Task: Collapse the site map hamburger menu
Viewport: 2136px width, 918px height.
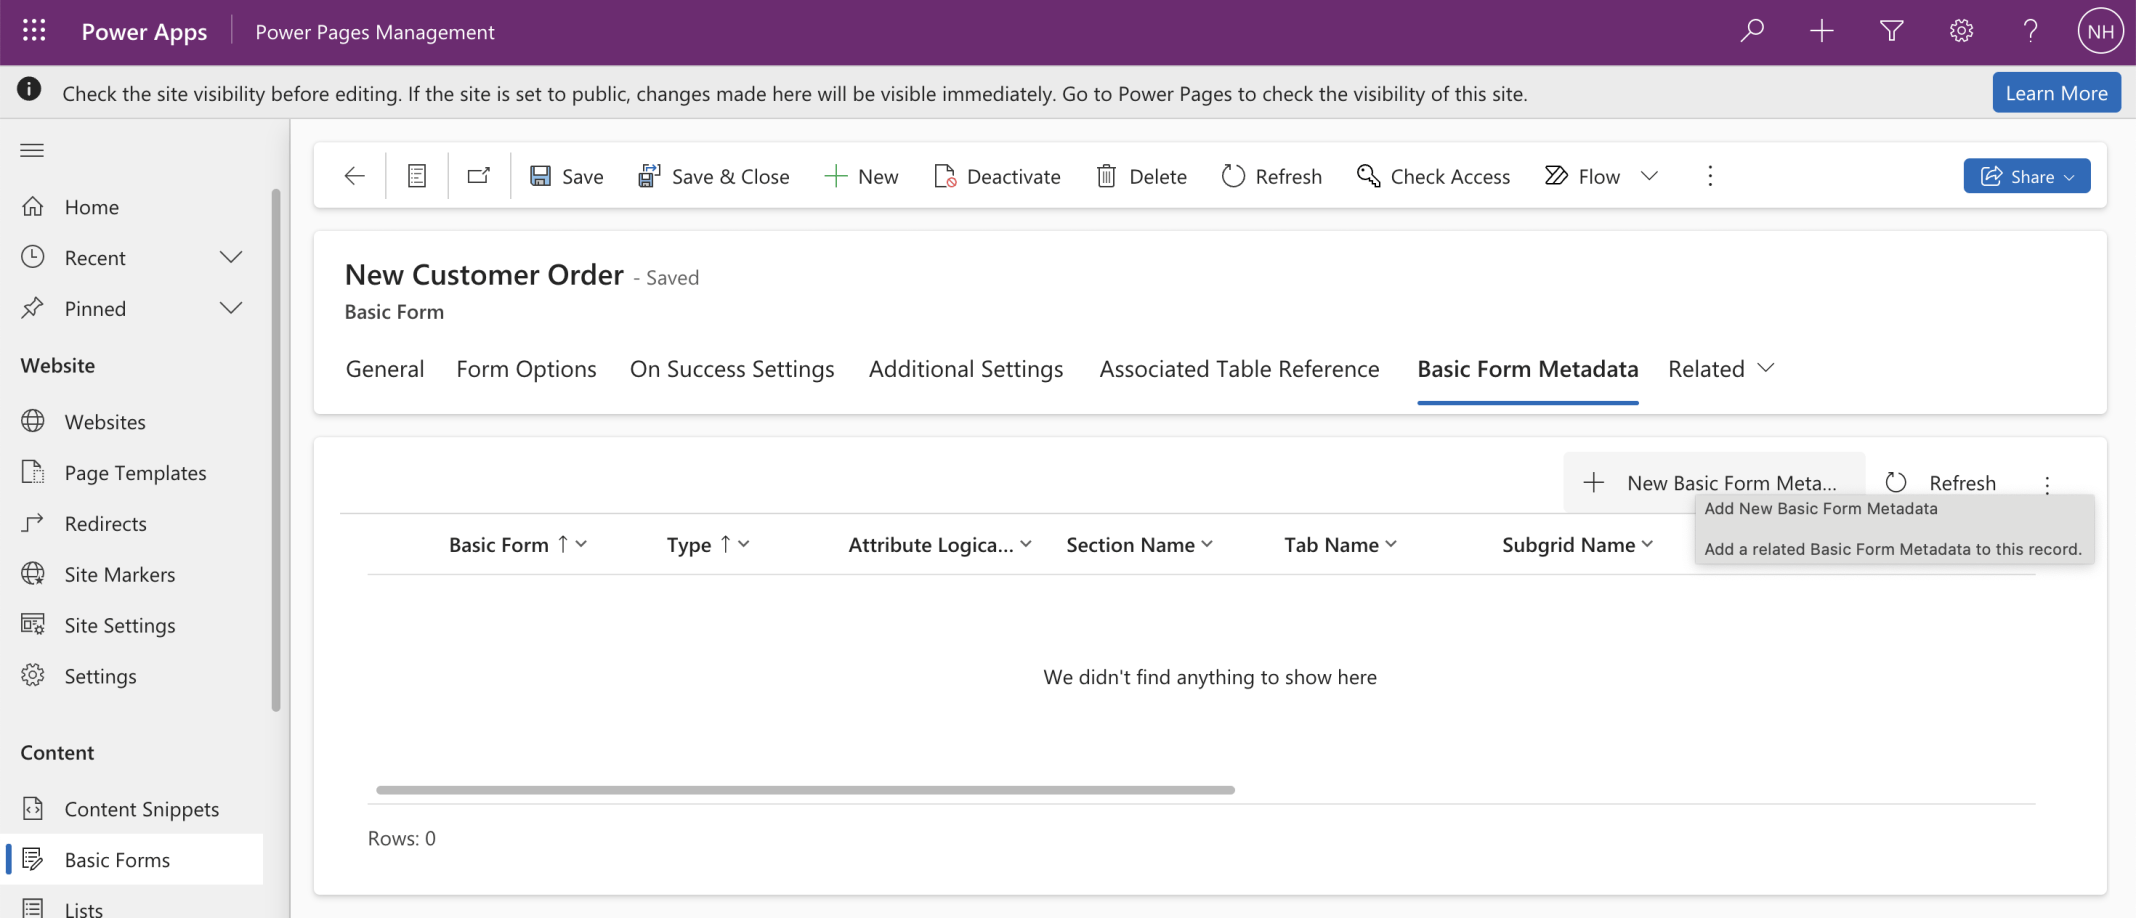Action: click(x=32, y=150)
